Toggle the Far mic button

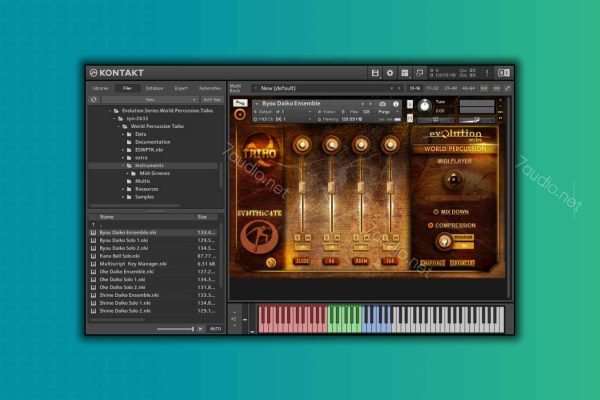tap(390, 261)
